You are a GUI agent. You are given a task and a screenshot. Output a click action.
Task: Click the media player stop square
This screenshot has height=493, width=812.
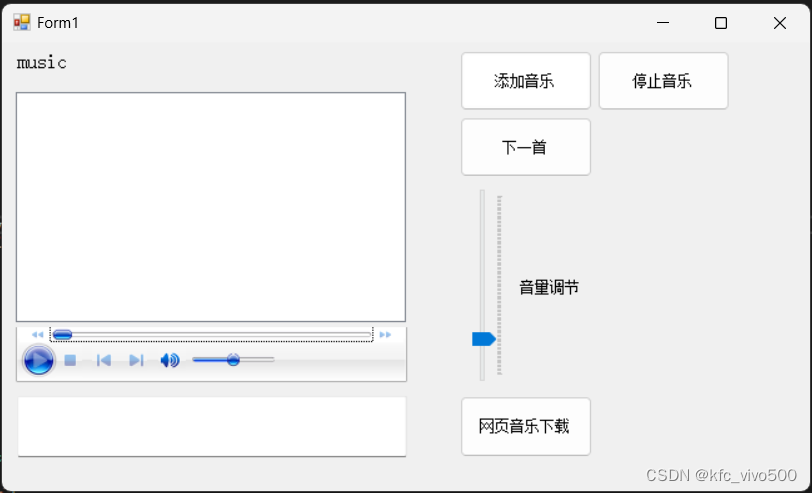point(70,360)
